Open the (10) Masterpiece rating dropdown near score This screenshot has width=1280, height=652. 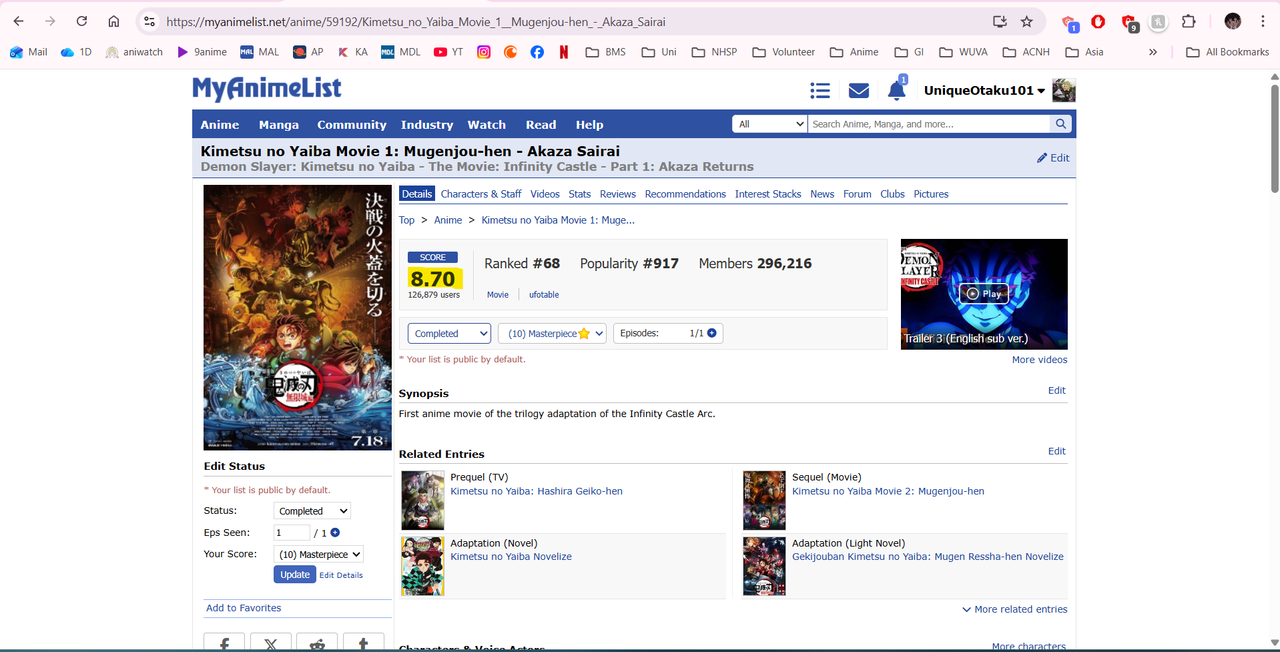pos(552,333)
